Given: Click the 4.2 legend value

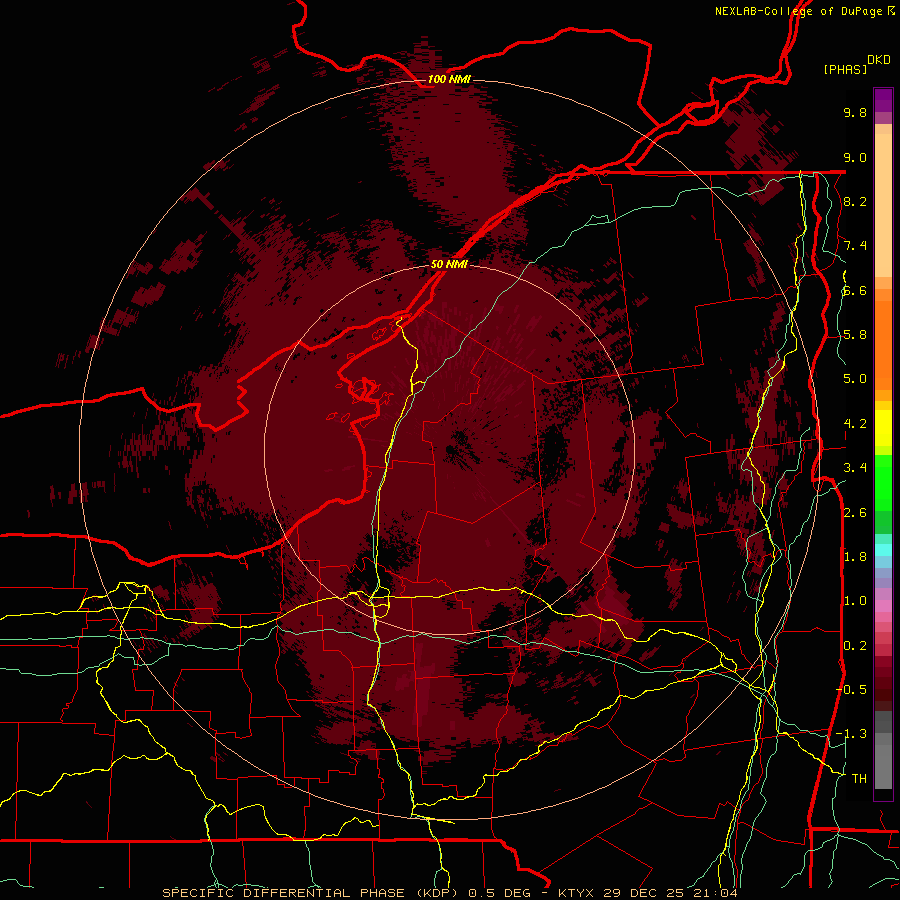Looking at the screenshot, I should [x=855, y=424].
